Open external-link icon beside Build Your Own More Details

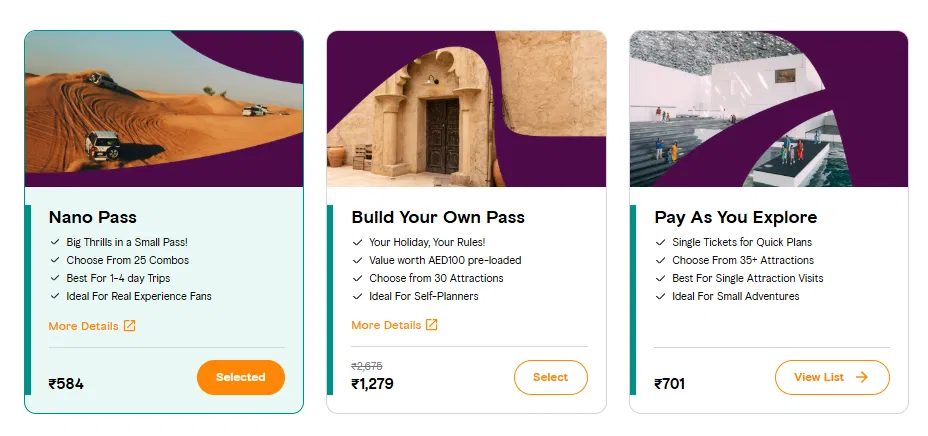(x=432, y=325)
